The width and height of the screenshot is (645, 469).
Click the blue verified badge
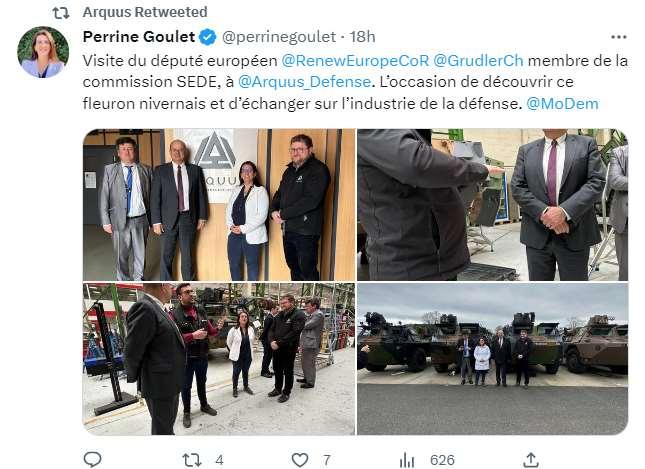pos(208,37)
